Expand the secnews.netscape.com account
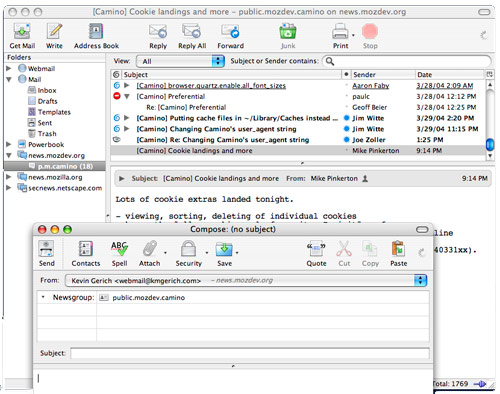 [9, 188]
